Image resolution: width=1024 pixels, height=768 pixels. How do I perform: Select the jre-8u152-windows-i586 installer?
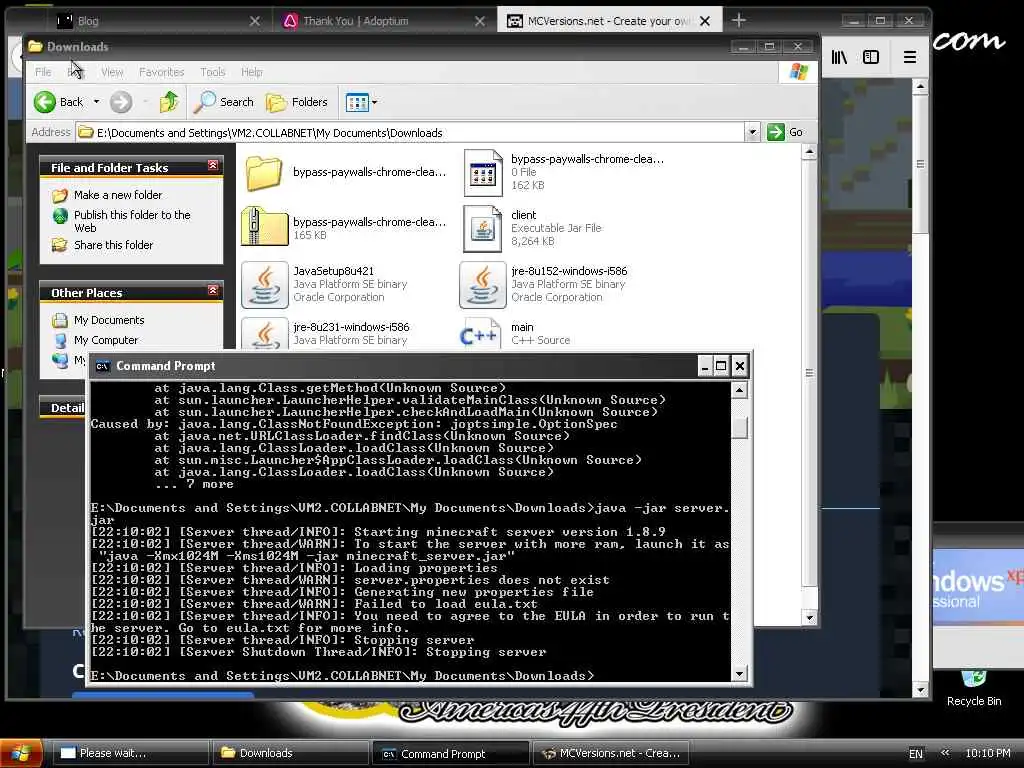(x=483, y=285)
